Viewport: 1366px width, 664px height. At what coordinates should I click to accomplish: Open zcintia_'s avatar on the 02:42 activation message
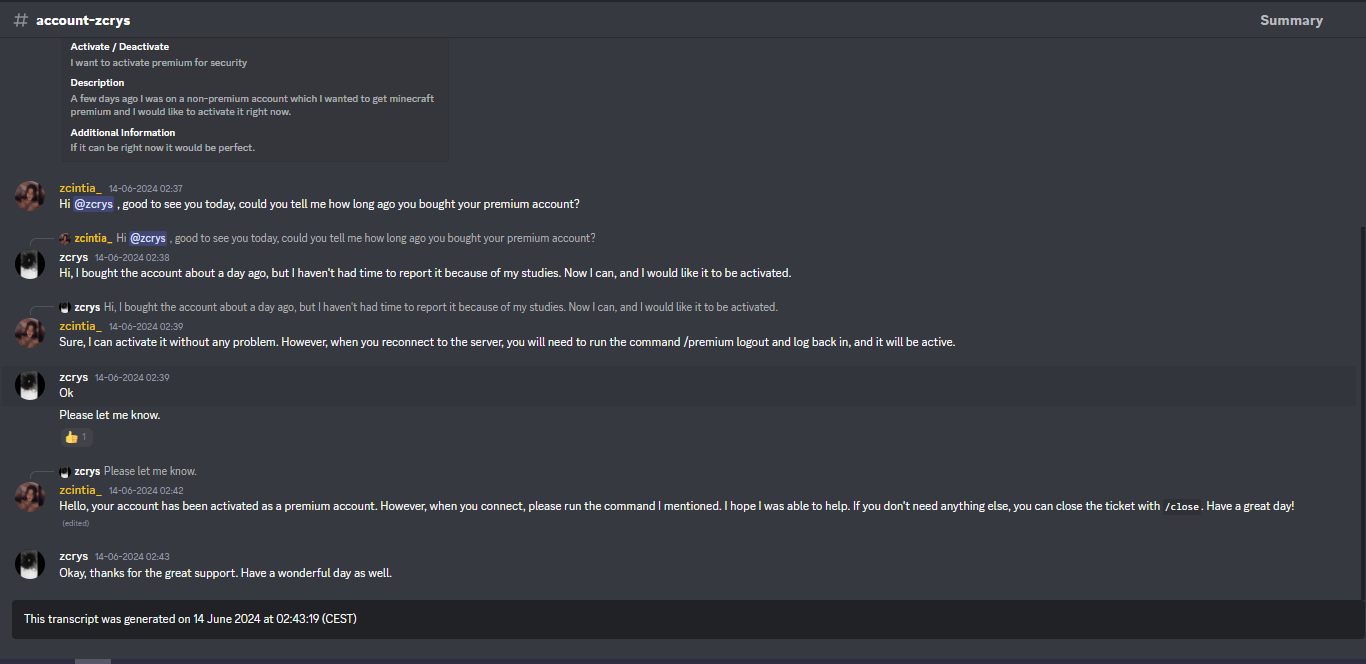tap(29, 498)
